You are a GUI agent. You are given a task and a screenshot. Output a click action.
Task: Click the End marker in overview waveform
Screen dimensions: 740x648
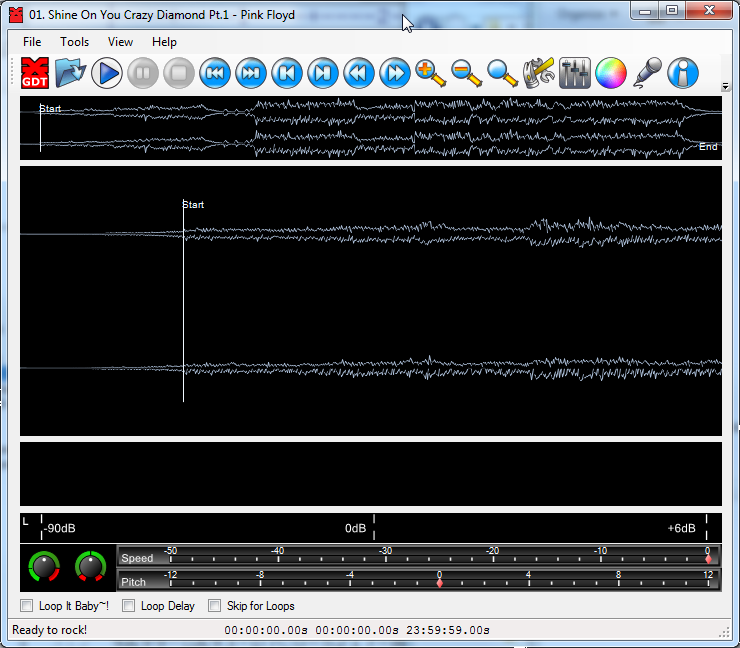click(708, 147)
